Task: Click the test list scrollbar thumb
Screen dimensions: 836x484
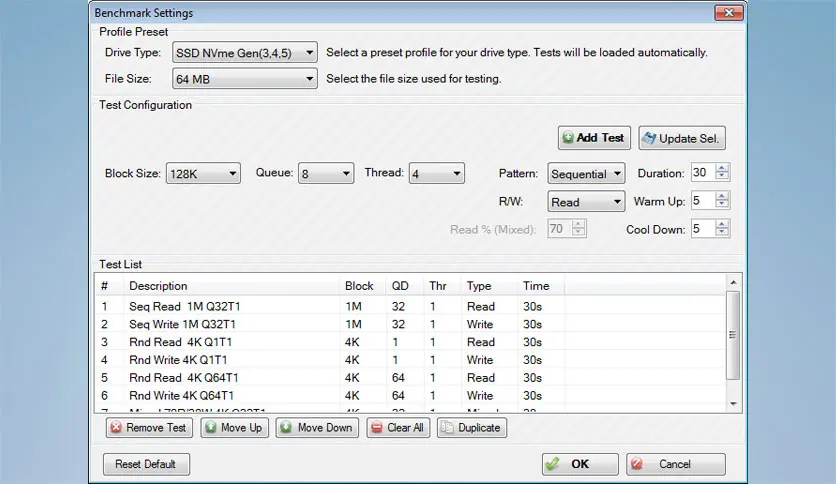Action: click(733, 335)
